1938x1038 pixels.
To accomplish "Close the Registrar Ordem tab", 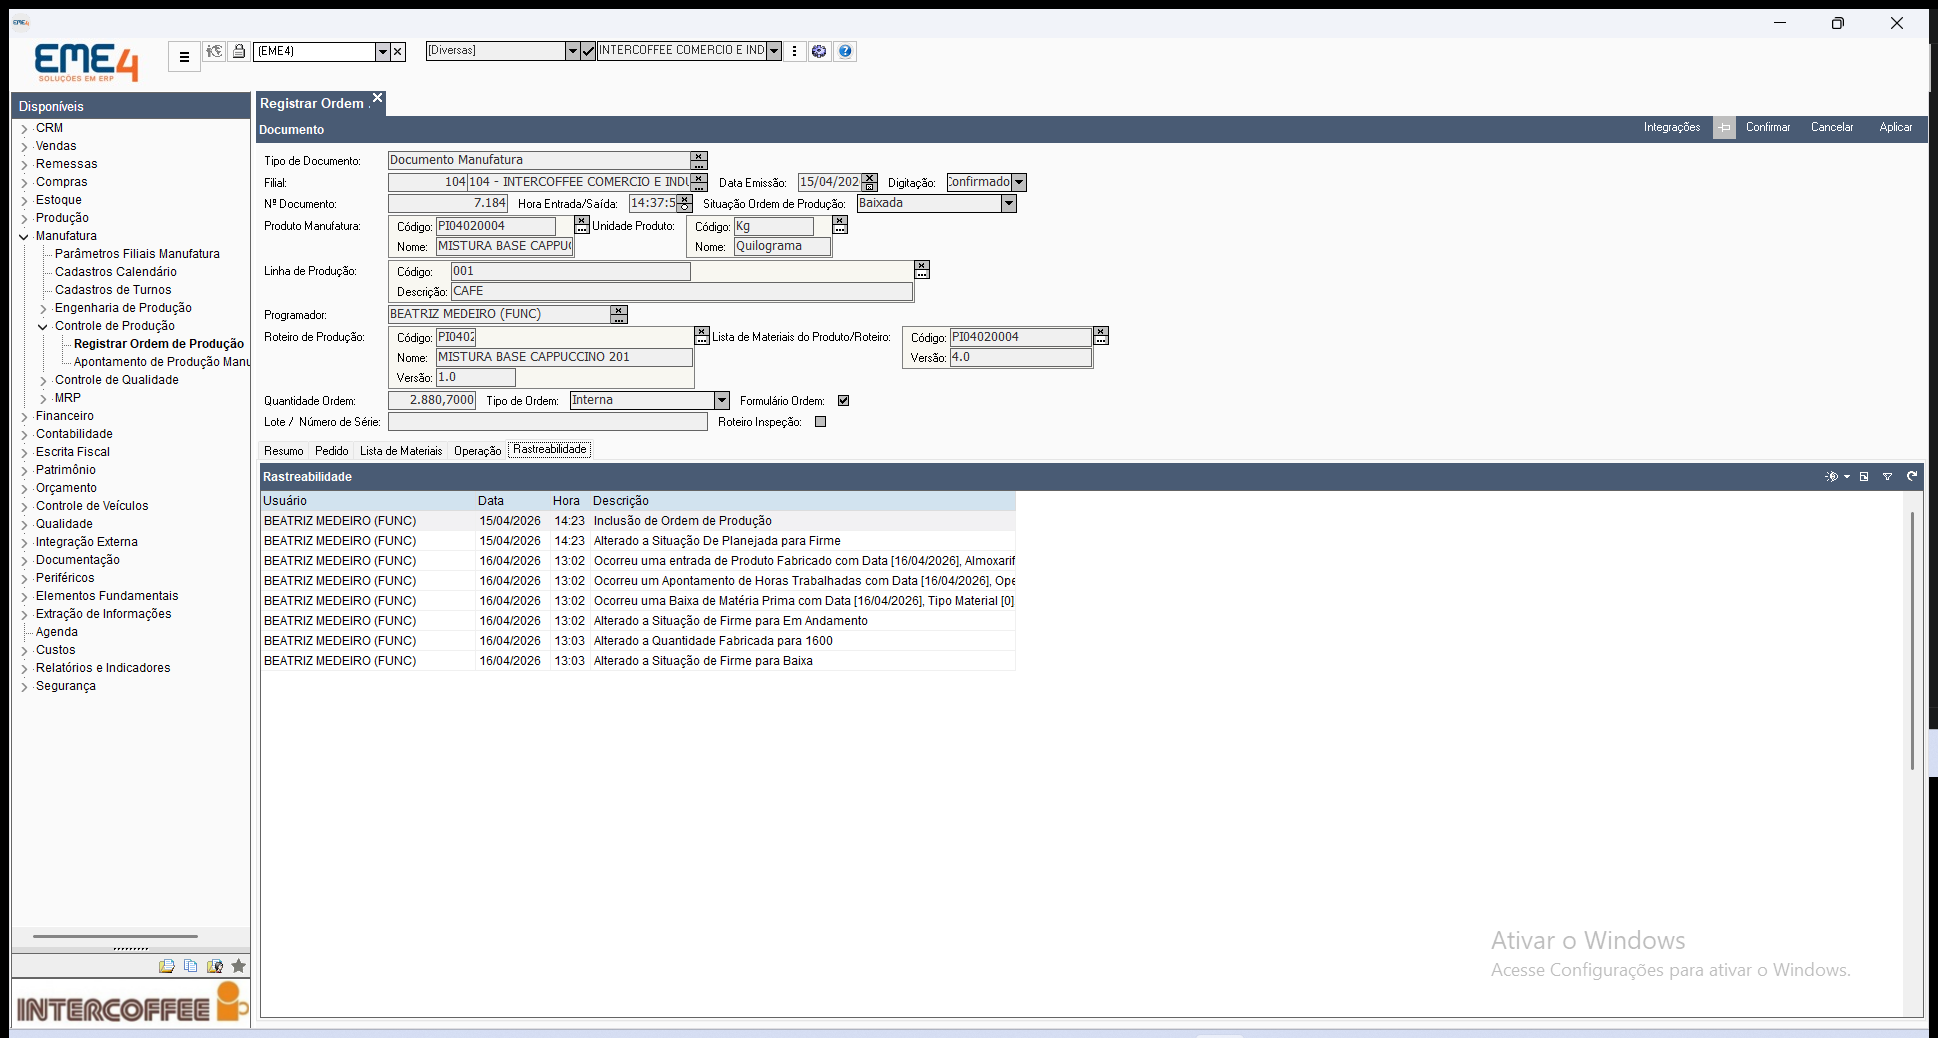I will [378, 98].
